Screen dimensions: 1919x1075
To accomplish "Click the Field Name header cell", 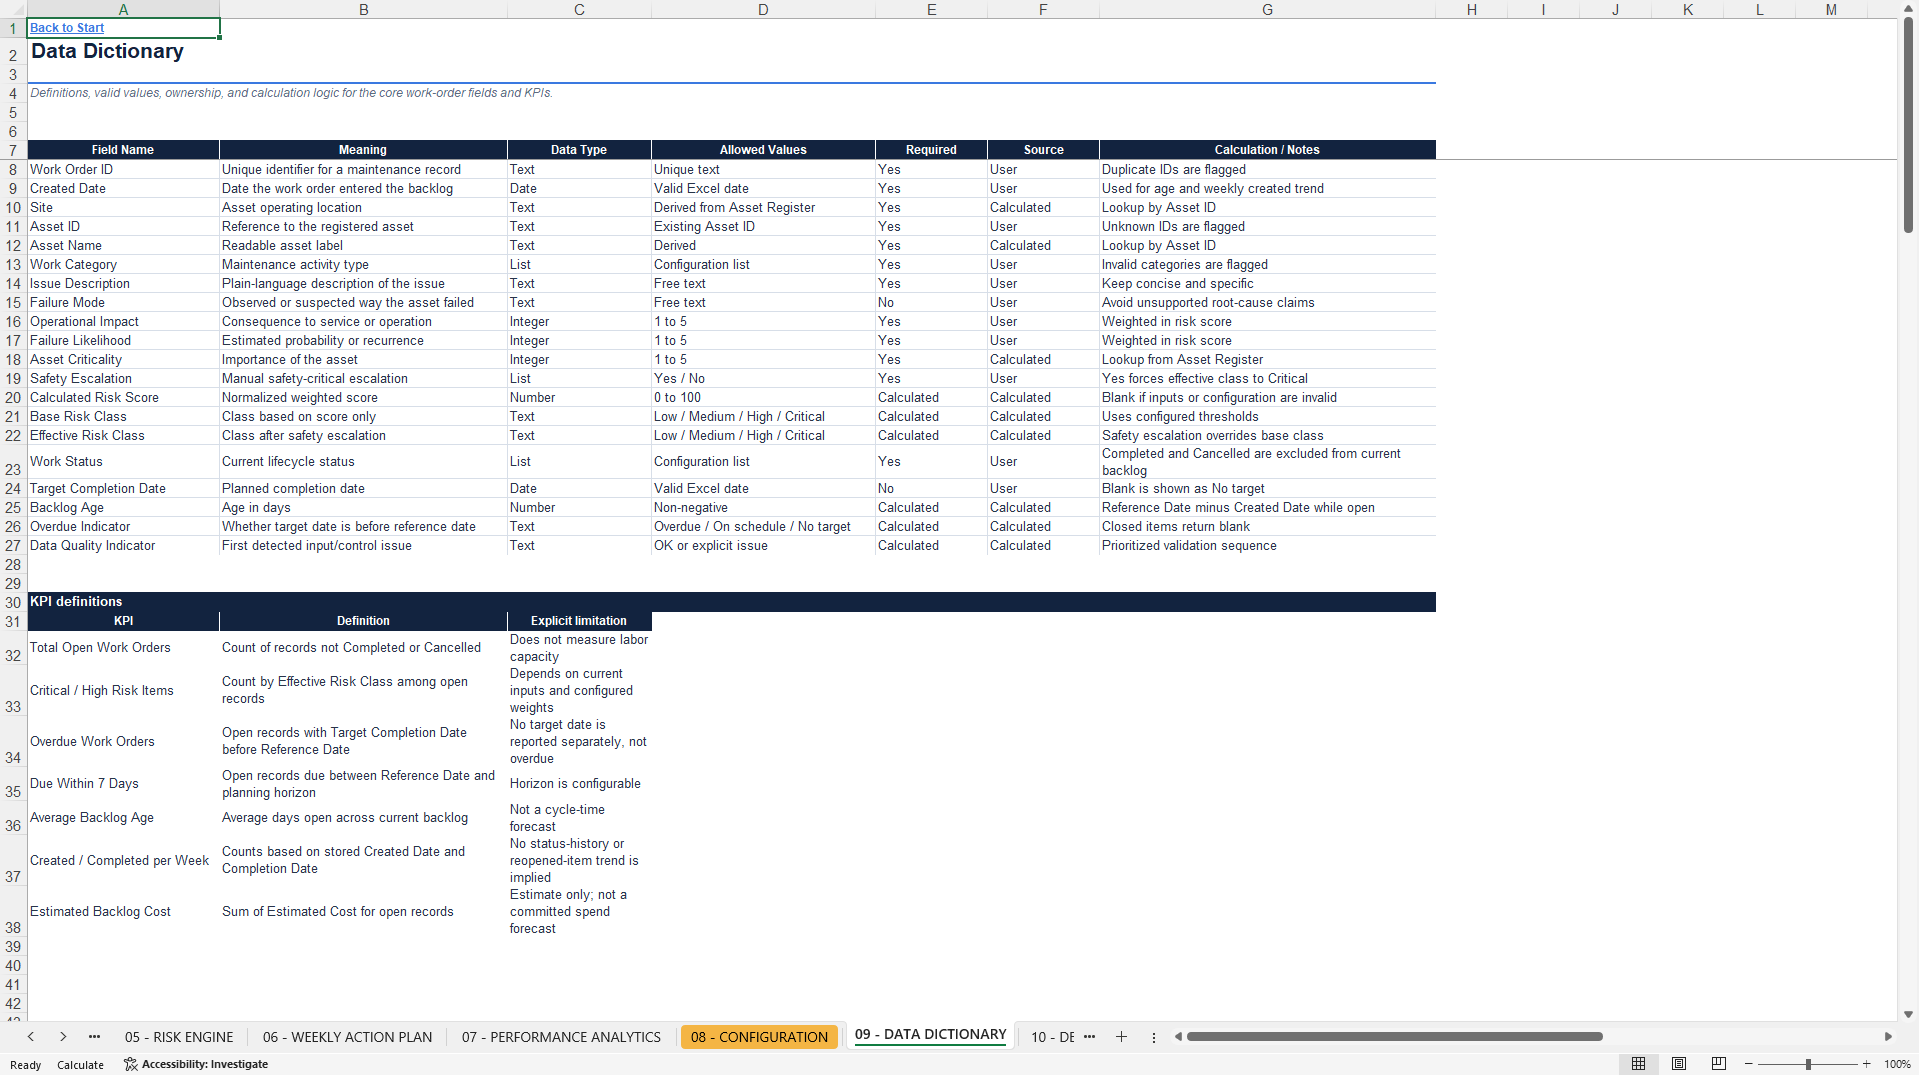I will point(123,150).
